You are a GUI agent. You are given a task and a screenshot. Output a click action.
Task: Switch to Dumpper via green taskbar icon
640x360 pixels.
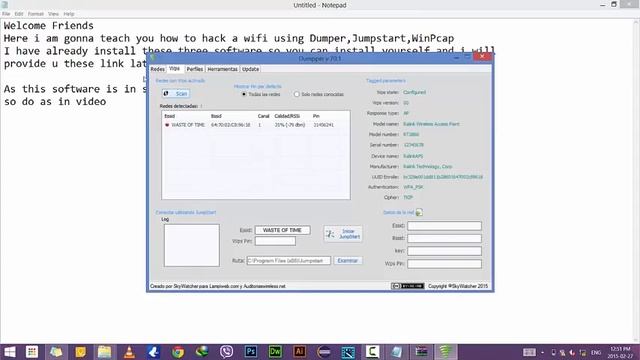coord(445,352)
